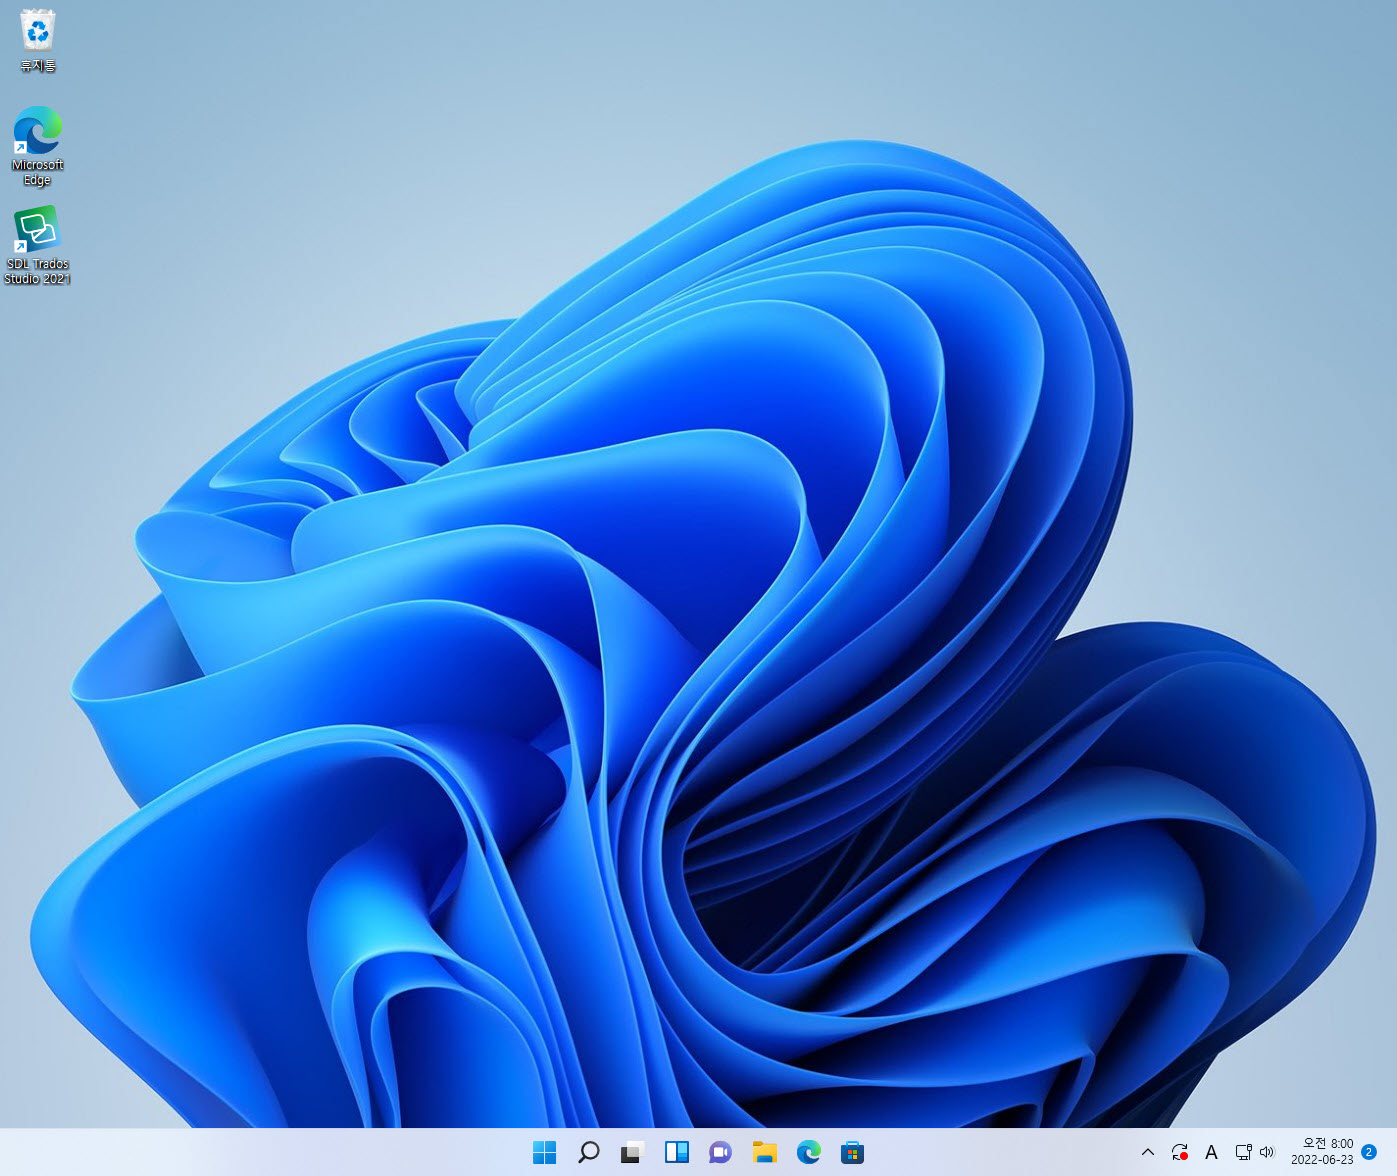Show hidden system tray icons chevron
This screenshot has width=1397, height=1176.
tap(1148, 1152)
